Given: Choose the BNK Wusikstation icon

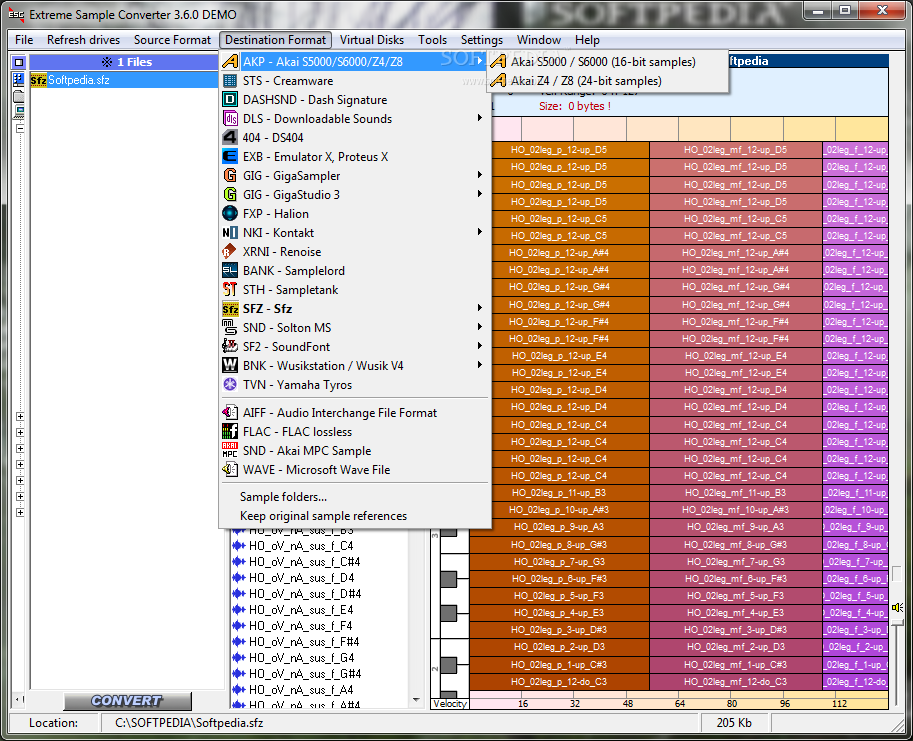Looking at the screenshot, I should (x=231, y=366).
